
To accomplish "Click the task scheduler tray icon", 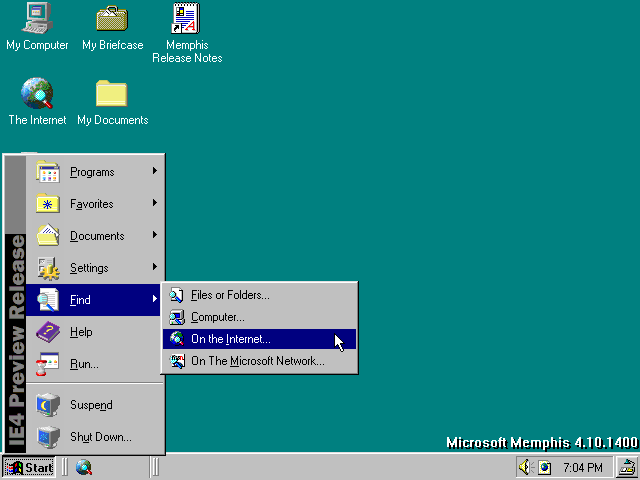I will [544, 467].
